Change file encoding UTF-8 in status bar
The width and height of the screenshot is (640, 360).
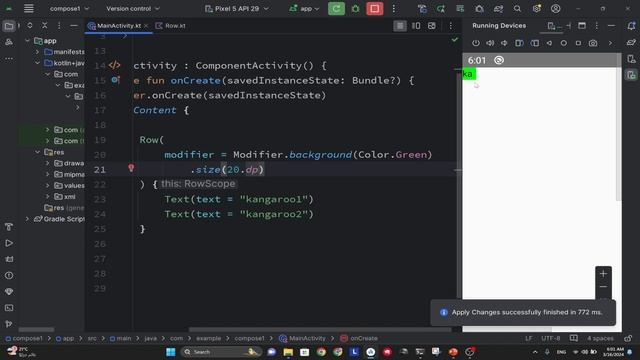coord(551,338)
